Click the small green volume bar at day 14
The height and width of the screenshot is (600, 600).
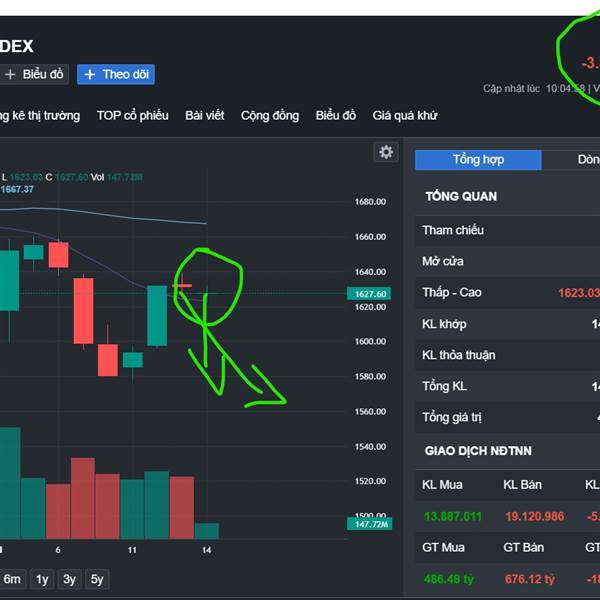coord(207,531)
